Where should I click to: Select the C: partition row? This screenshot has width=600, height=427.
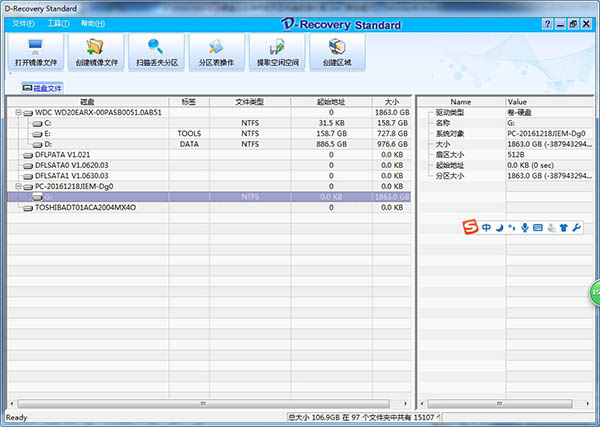[x=209, y=123]
